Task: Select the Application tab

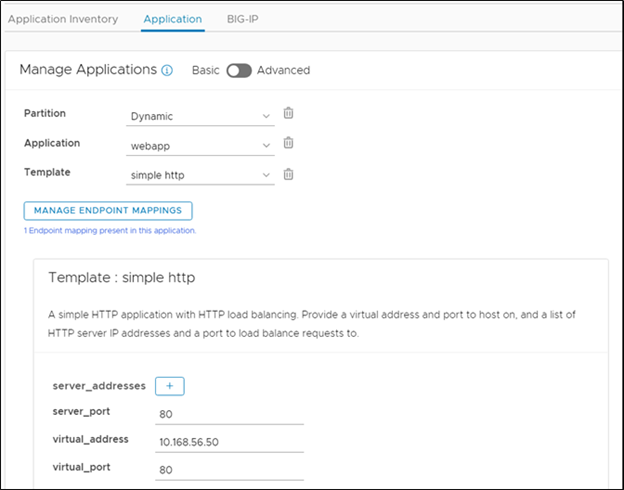Action: coord(172,19)
